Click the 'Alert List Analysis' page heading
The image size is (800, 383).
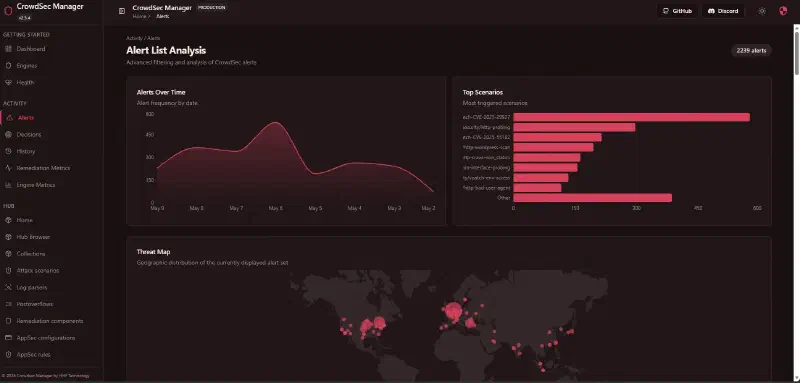click(x=166, y=50)
